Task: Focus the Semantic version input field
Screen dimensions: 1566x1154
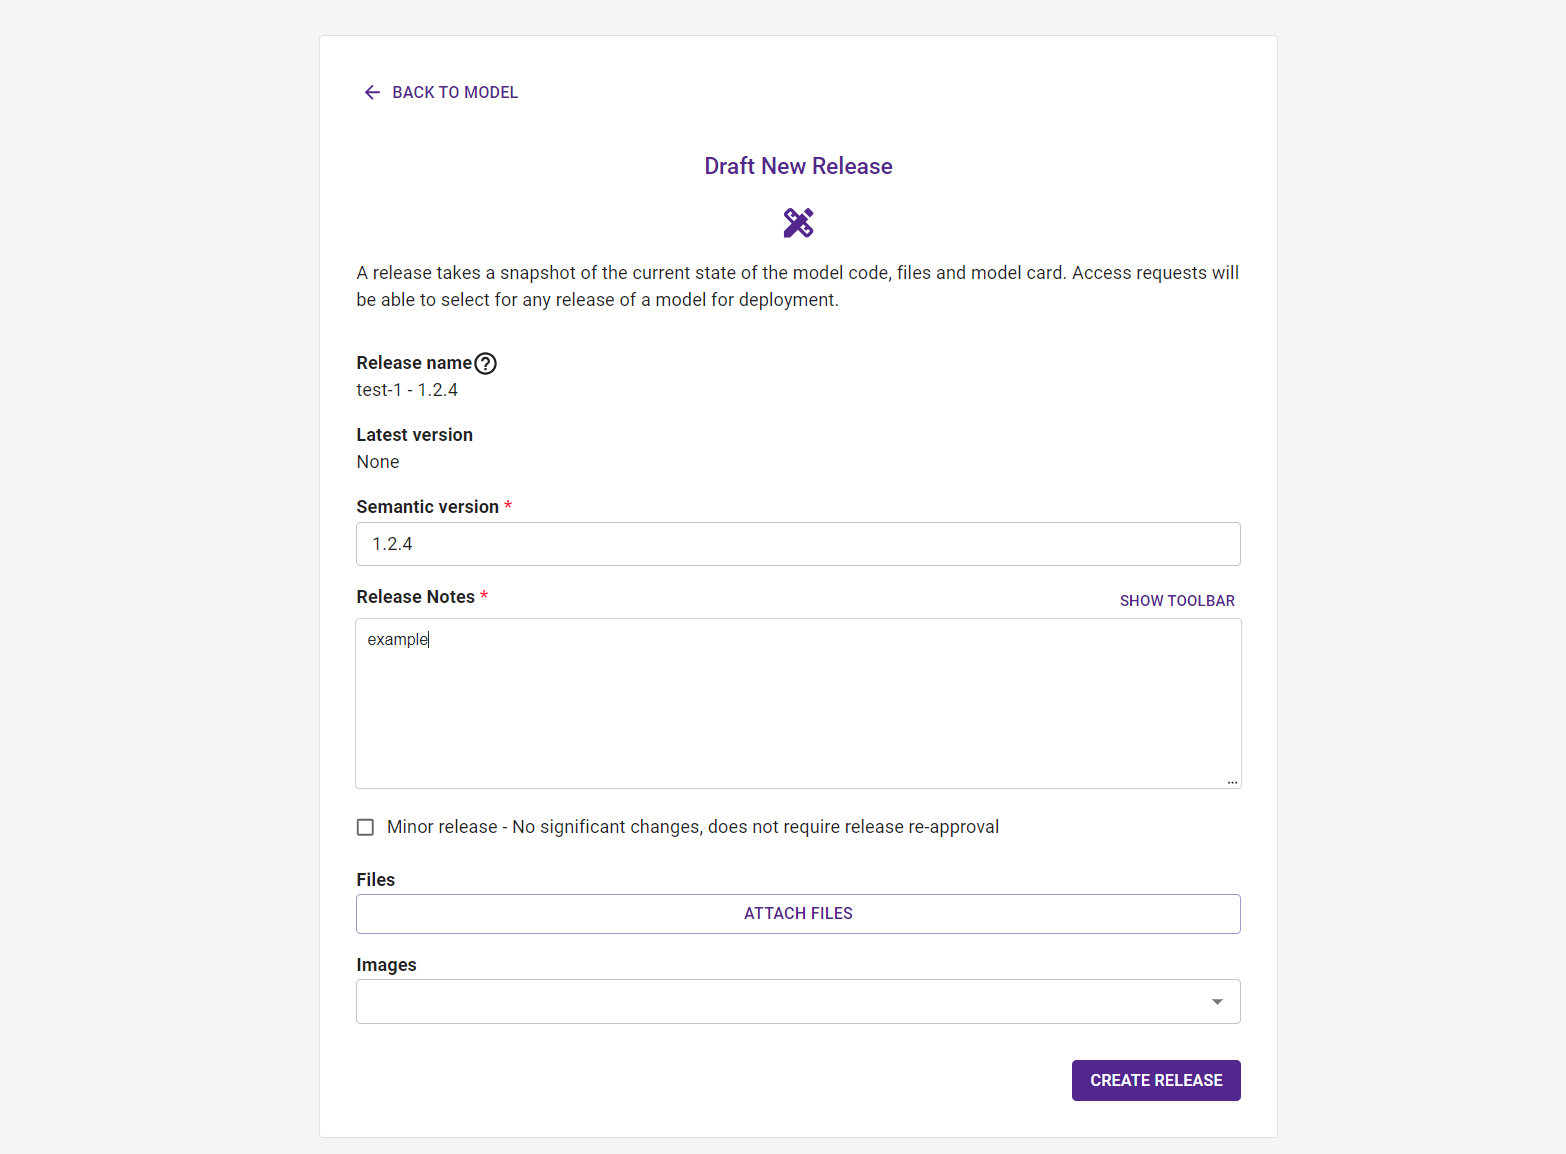Action: [798, 544]
